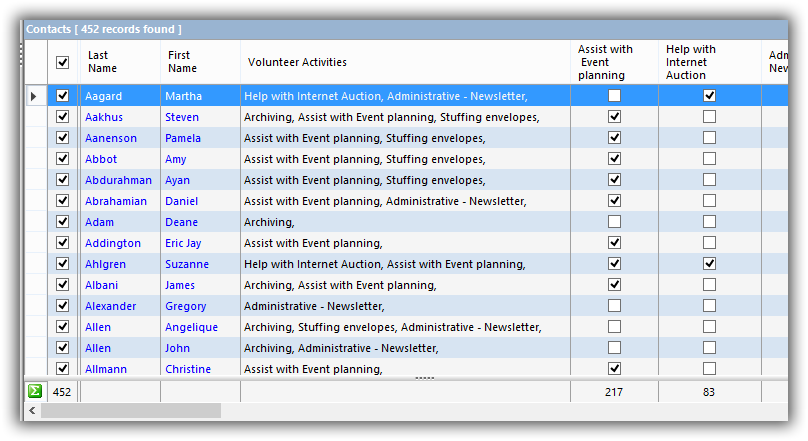Screen dimensions: 808x441
Task: Click the row indicator arrow beside Aagard
Action: pyautogui.click(x=35, y=96)
